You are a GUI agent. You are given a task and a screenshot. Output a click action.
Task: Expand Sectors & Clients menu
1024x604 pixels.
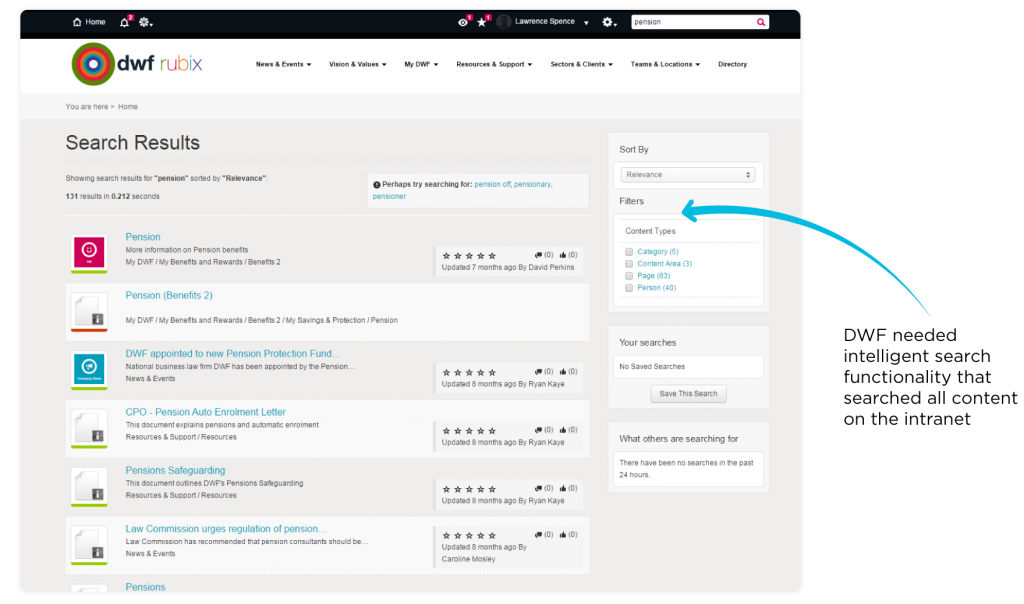click(581, 64)
